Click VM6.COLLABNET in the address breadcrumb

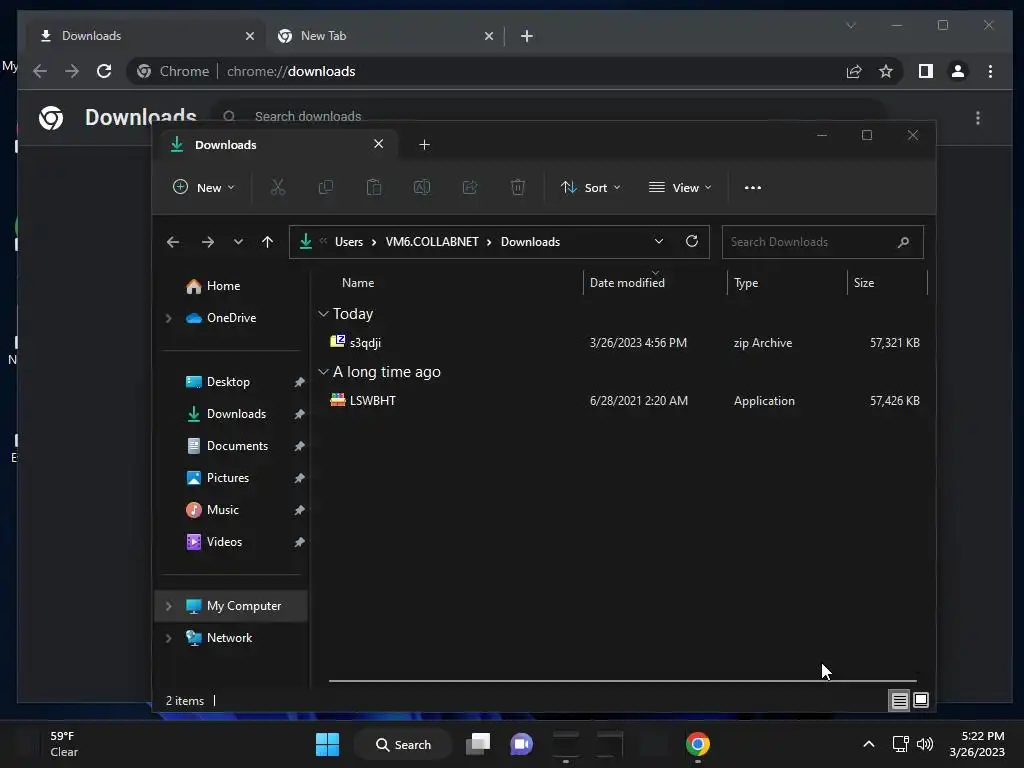[x=432, y=242]
